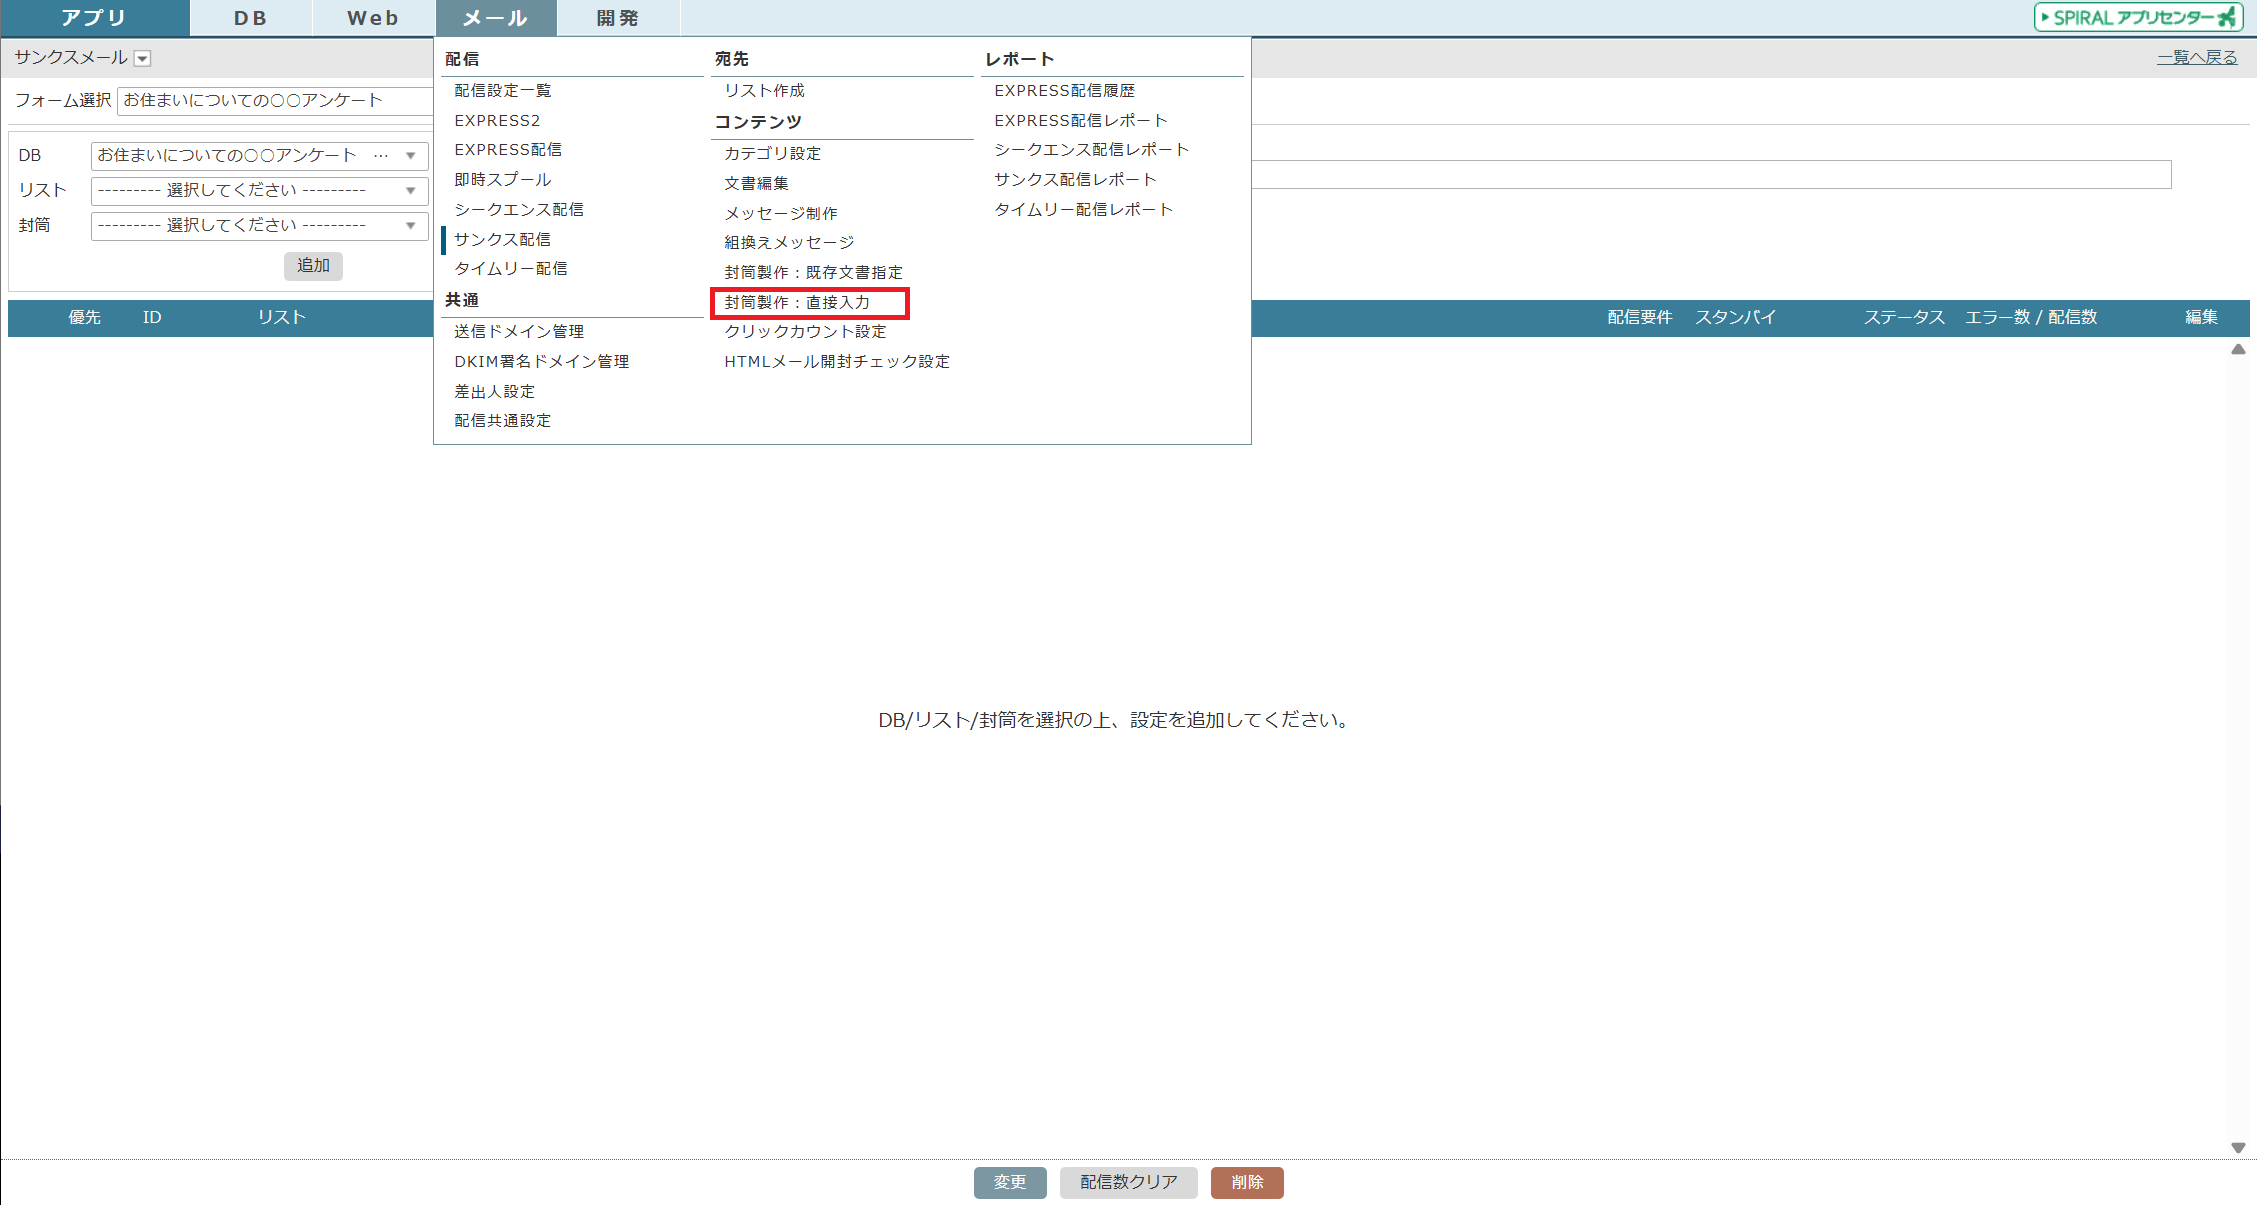Select 封筒製作：直接入力 menu item

pos(797,302)
